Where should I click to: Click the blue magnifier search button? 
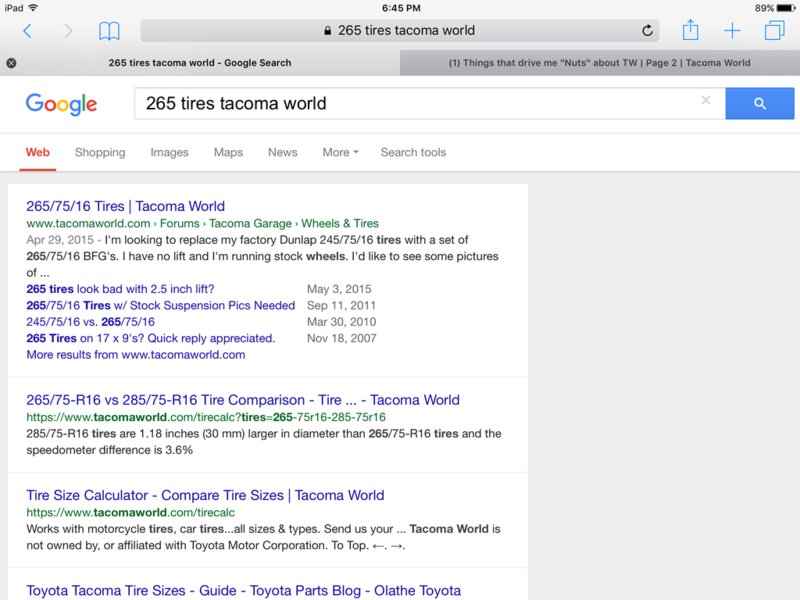pyautogui.click(x=760, y=104)
